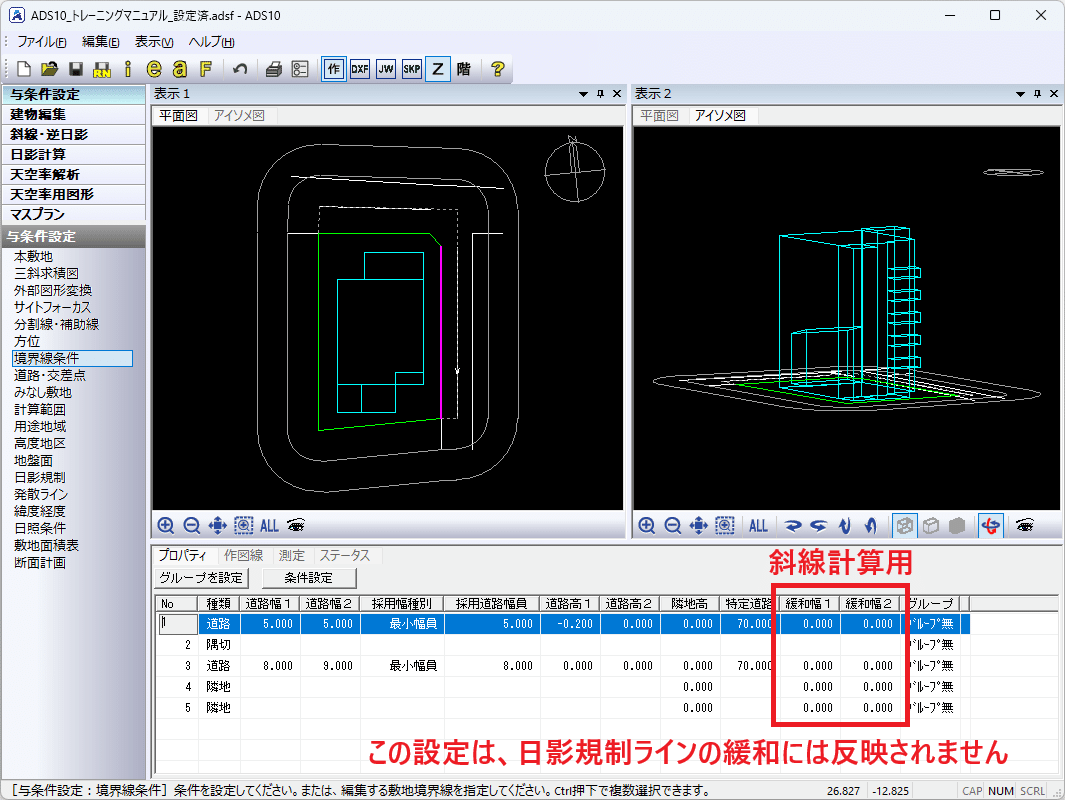Viewport: 1065px width, 800px height.
Task: Click the yellow 'a' toolbar icon
Action: [x=180, y=69]
